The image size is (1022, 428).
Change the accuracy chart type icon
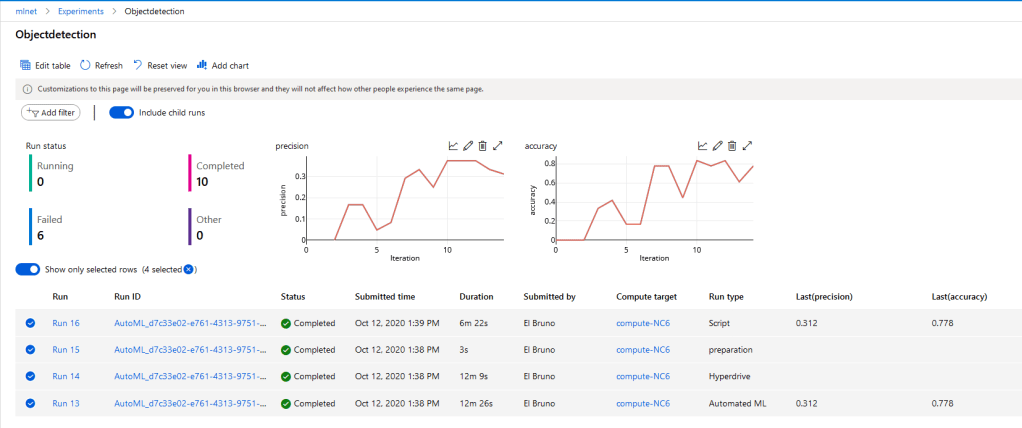tap(702, 146)
